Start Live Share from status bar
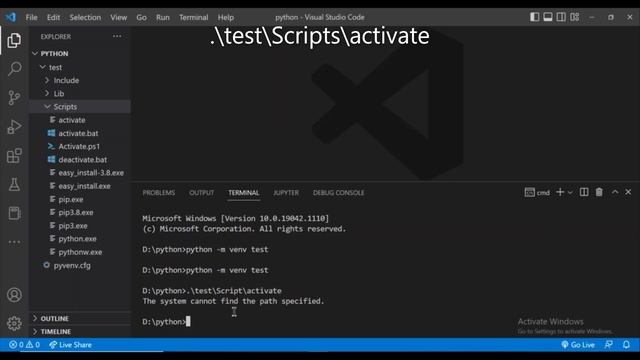640x360 pixels. tap(70, 345)
